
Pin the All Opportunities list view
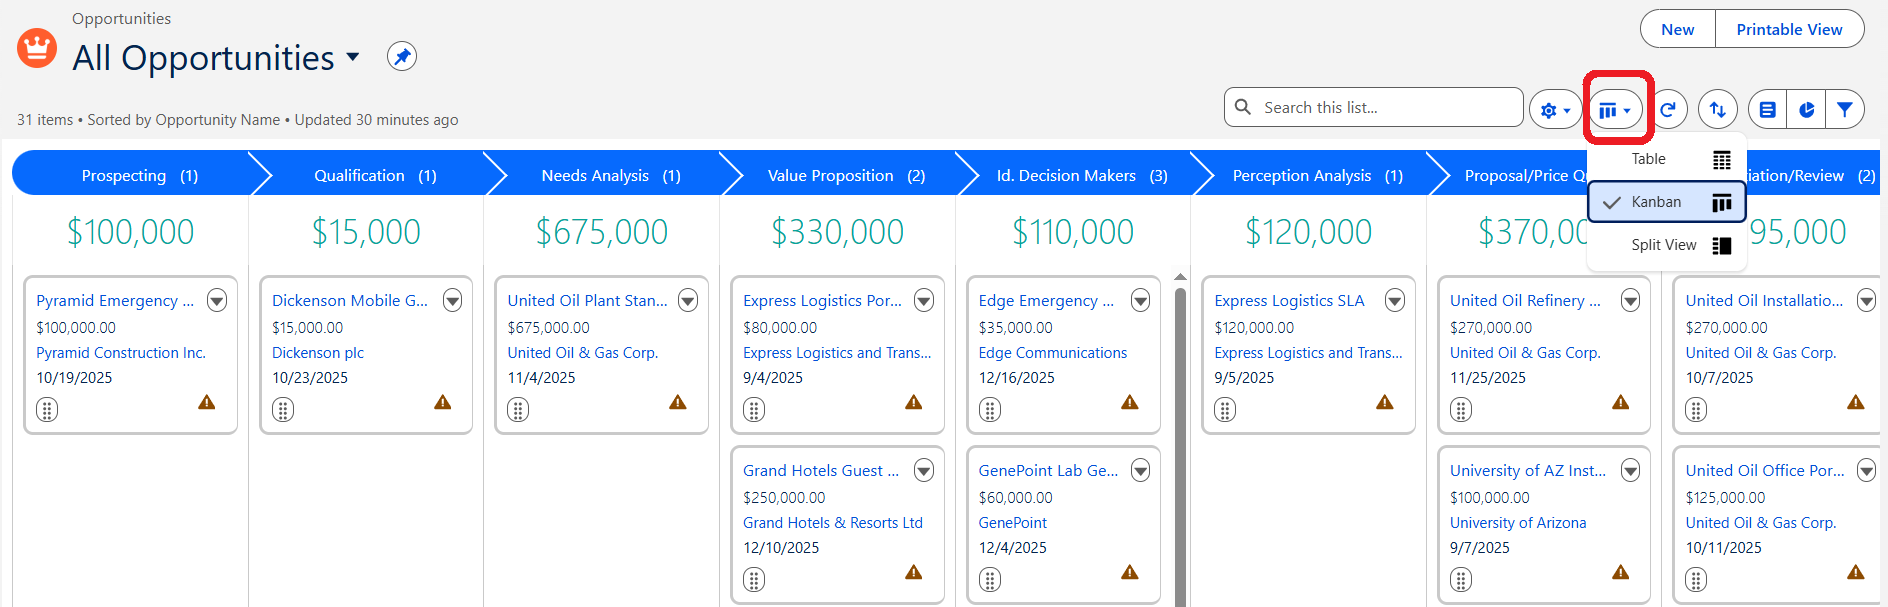click(x=402, y=56)
